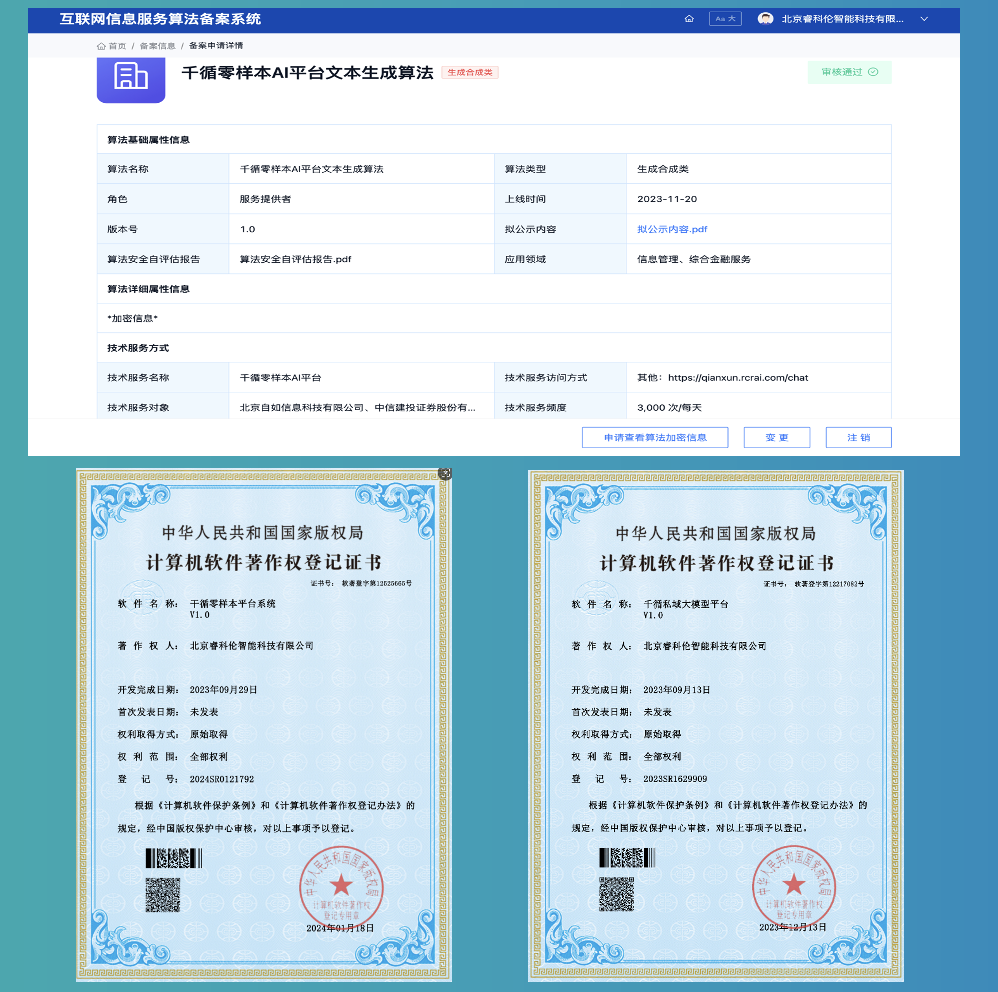Click the red seal on left certificate
Viewport: 998px width, 992px height.
pos(342,888)
